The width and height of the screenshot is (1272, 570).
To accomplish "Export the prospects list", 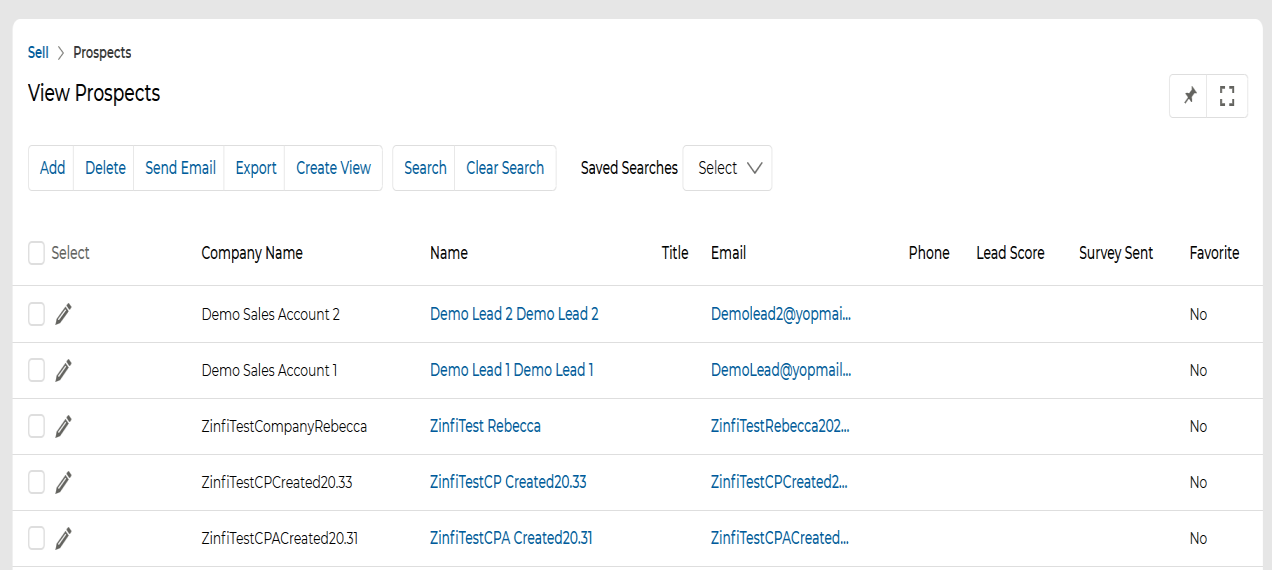I will coord(256,168).
